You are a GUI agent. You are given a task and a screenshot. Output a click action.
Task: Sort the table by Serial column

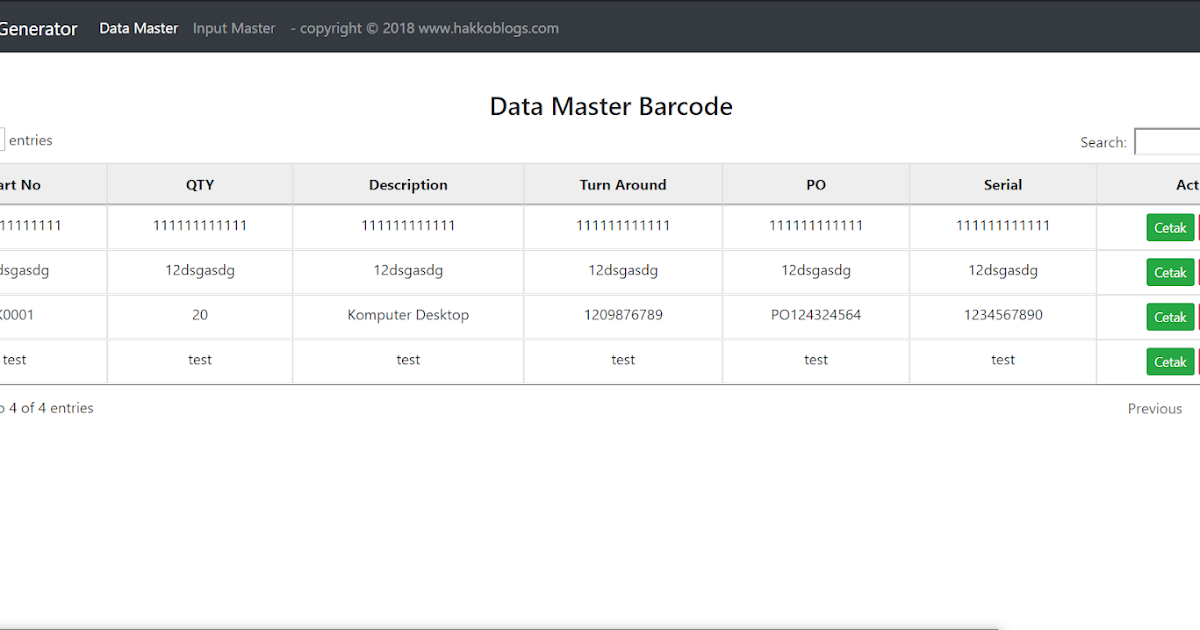(x=1002, y=184)
